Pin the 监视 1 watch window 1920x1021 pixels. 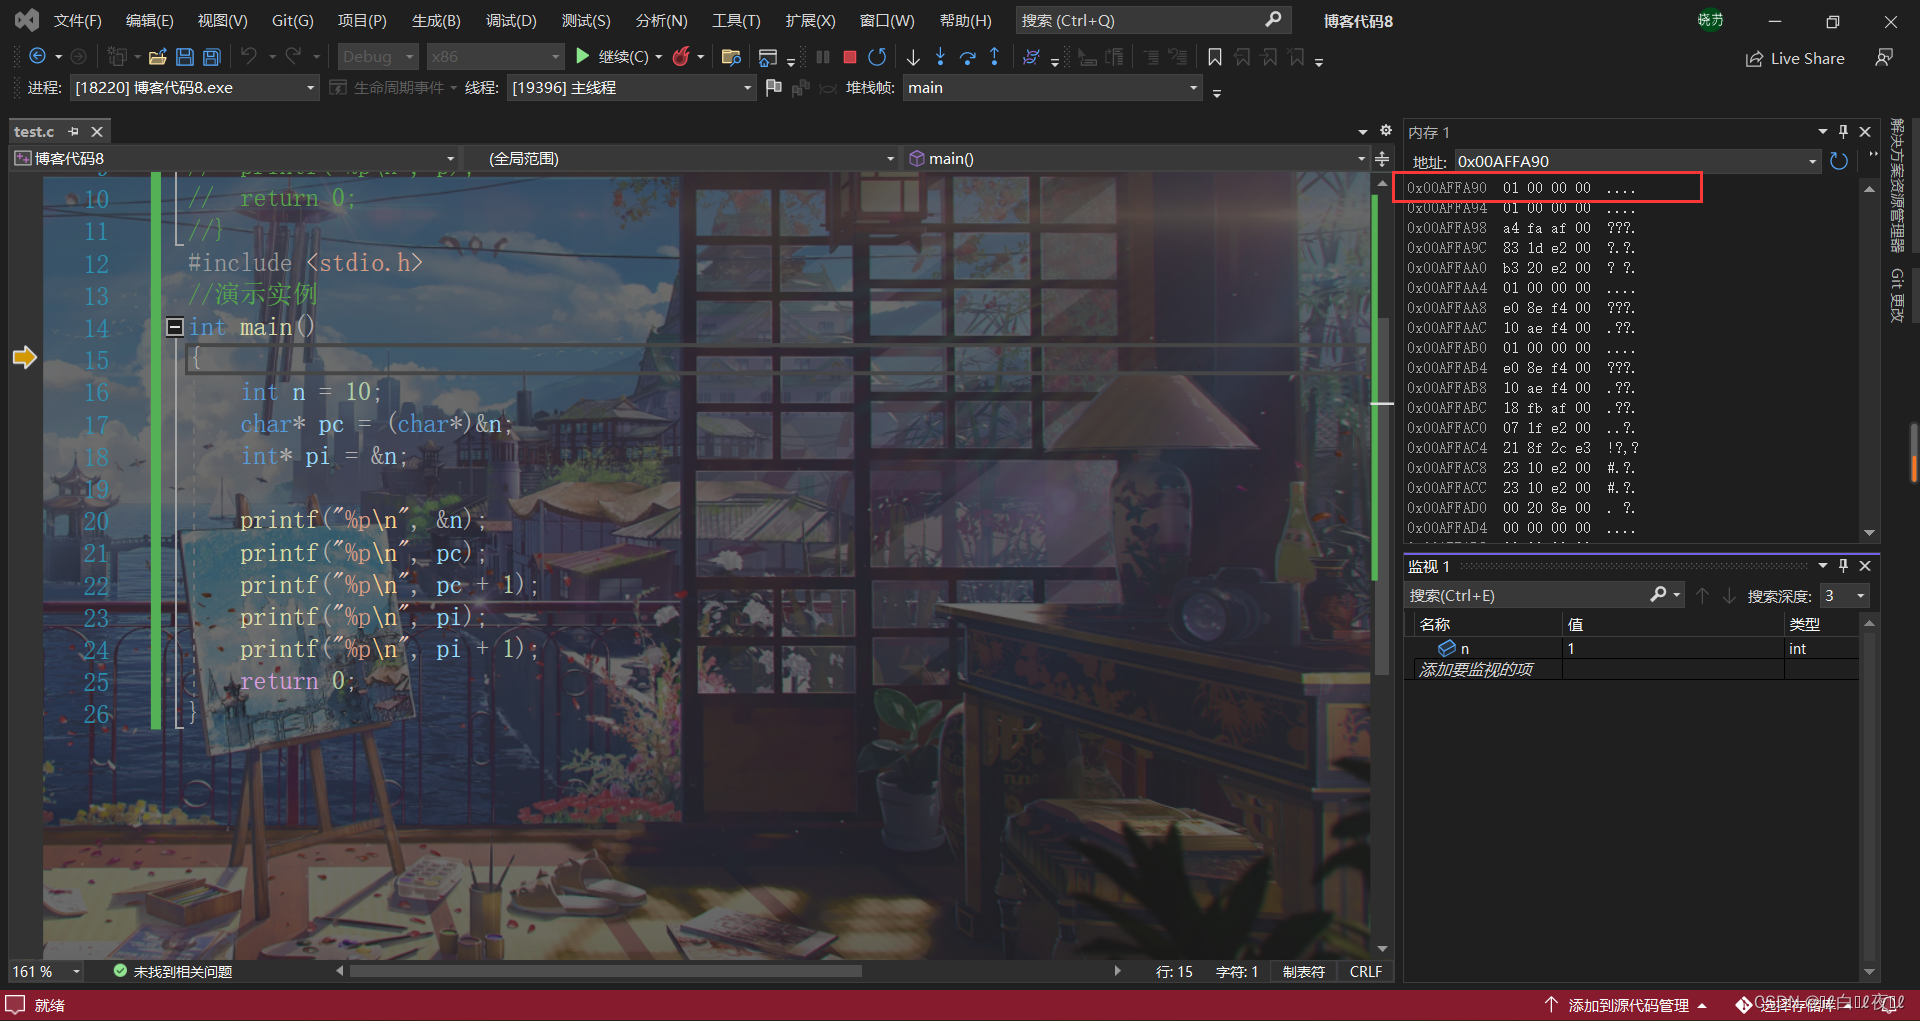click(1844, 566)
